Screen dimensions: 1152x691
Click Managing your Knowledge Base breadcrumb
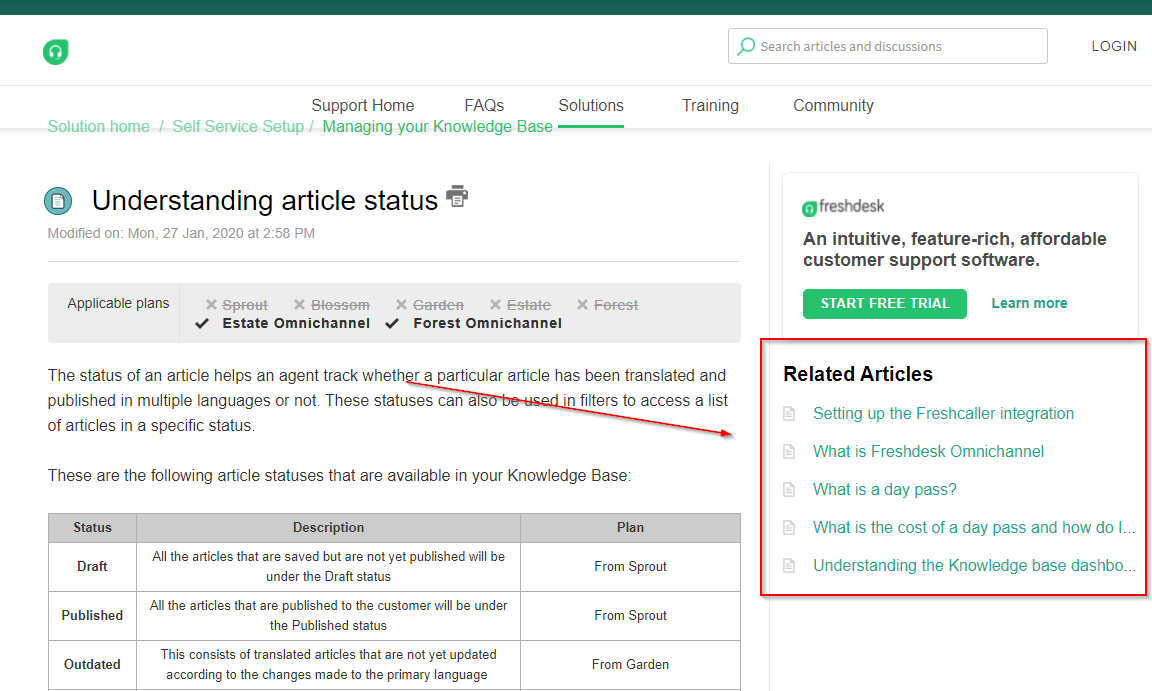pos(437,126)
